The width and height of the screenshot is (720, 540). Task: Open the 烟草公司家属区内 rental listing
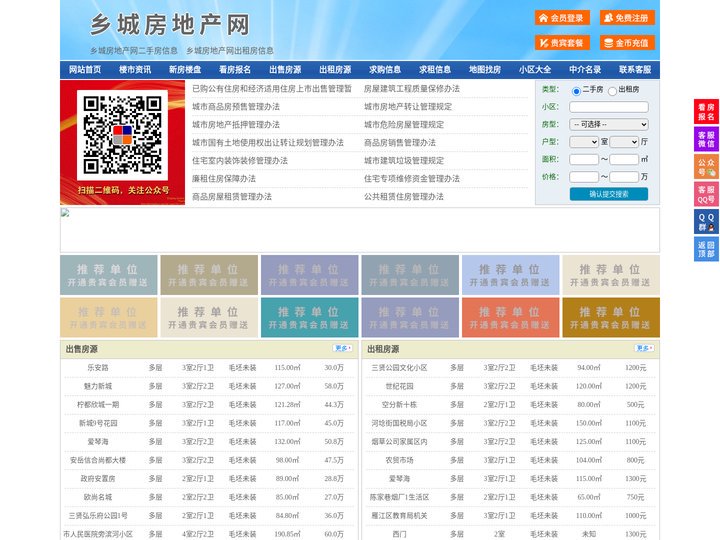pyautogui.click(x=399, y=442)
